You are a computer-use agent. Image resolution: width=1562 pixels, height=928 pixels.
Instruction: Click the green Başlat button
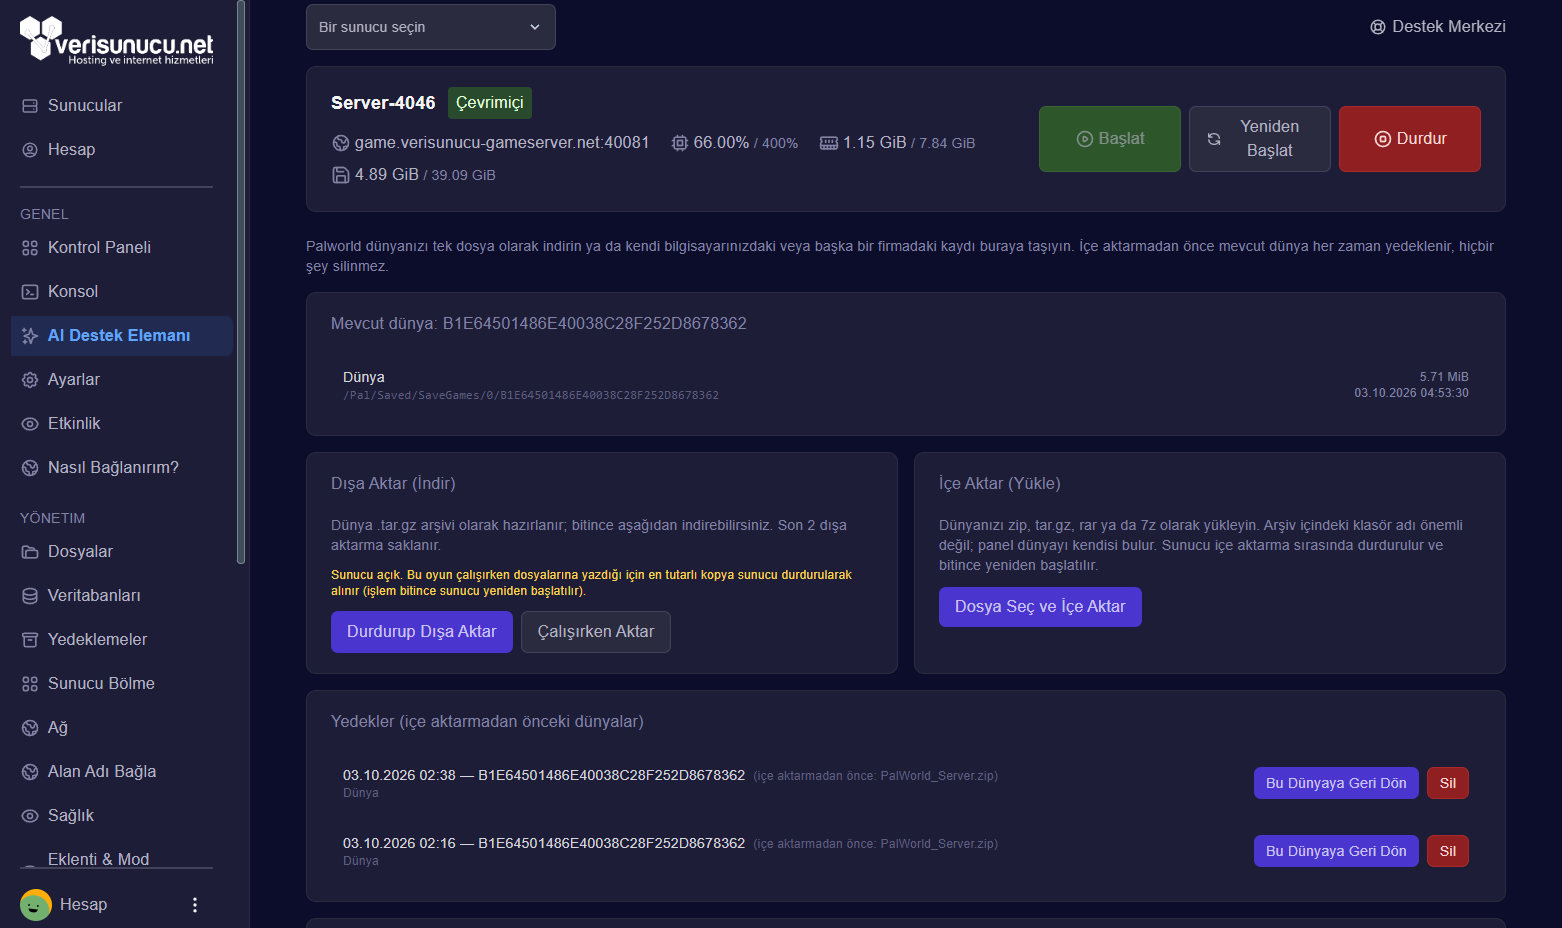click(x=1110, y=139)
